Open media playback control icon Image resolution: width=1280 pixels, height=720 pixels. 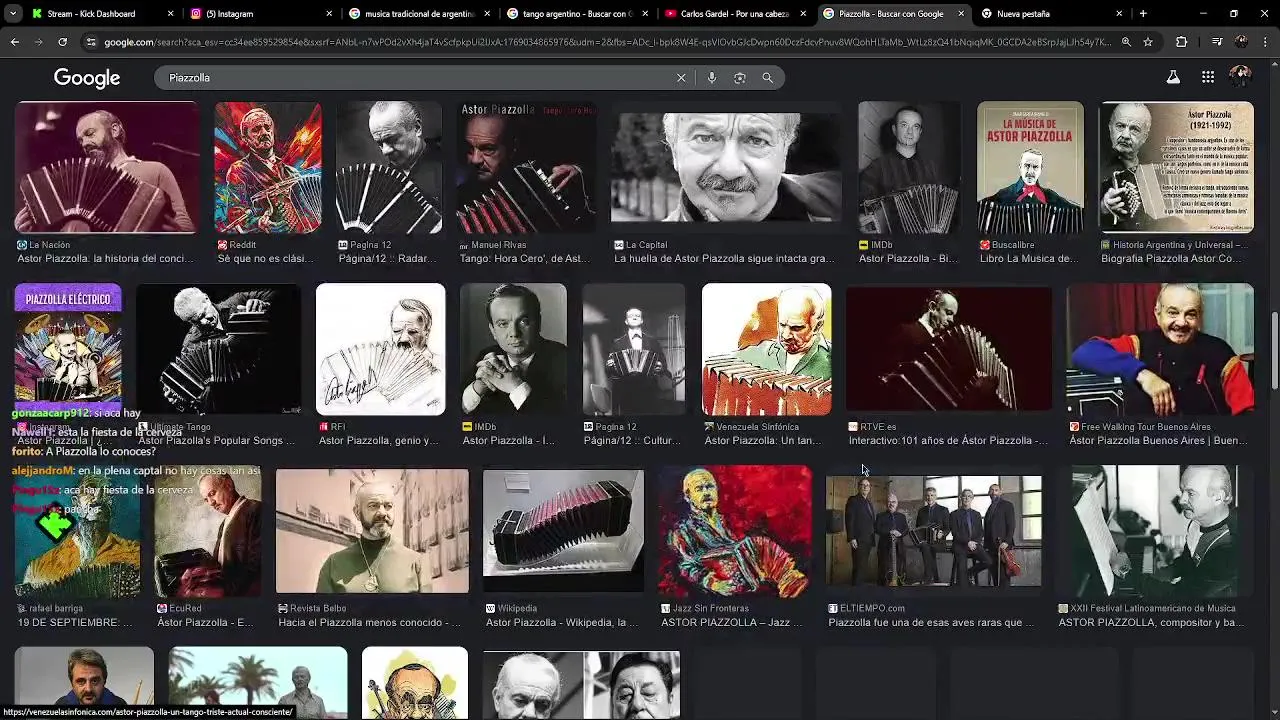1216,42
